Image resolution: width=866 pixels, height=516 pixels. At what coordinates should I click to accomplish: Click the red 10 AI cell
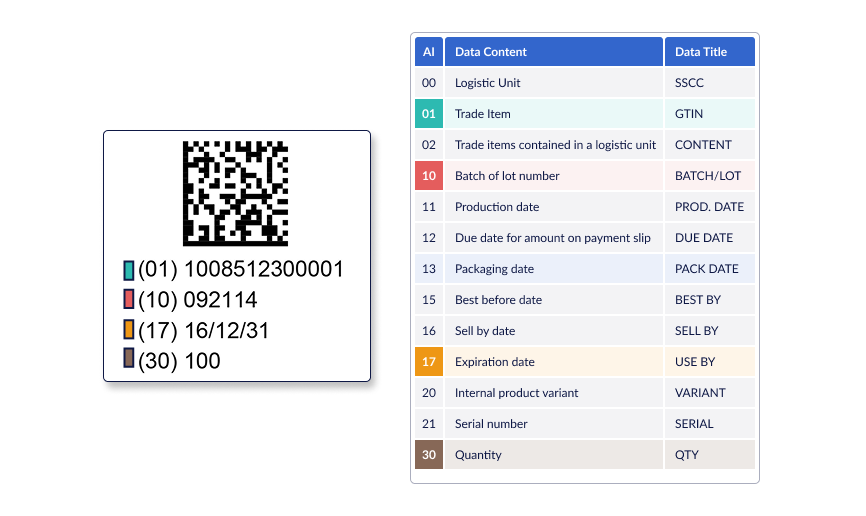point(429,176)
